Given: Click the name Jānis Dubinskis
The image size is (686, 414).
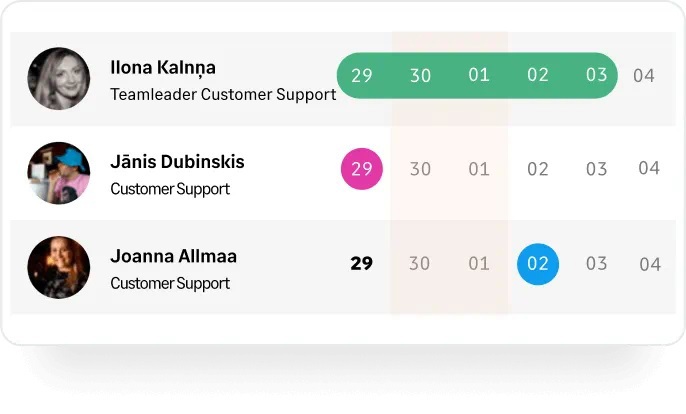Looking at the screenshot, I should (x=177, y=161).
